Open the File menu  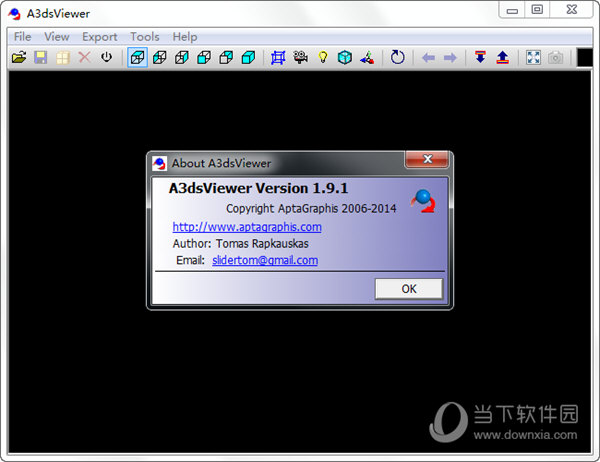pyautogui.click(x=23, y=37)
